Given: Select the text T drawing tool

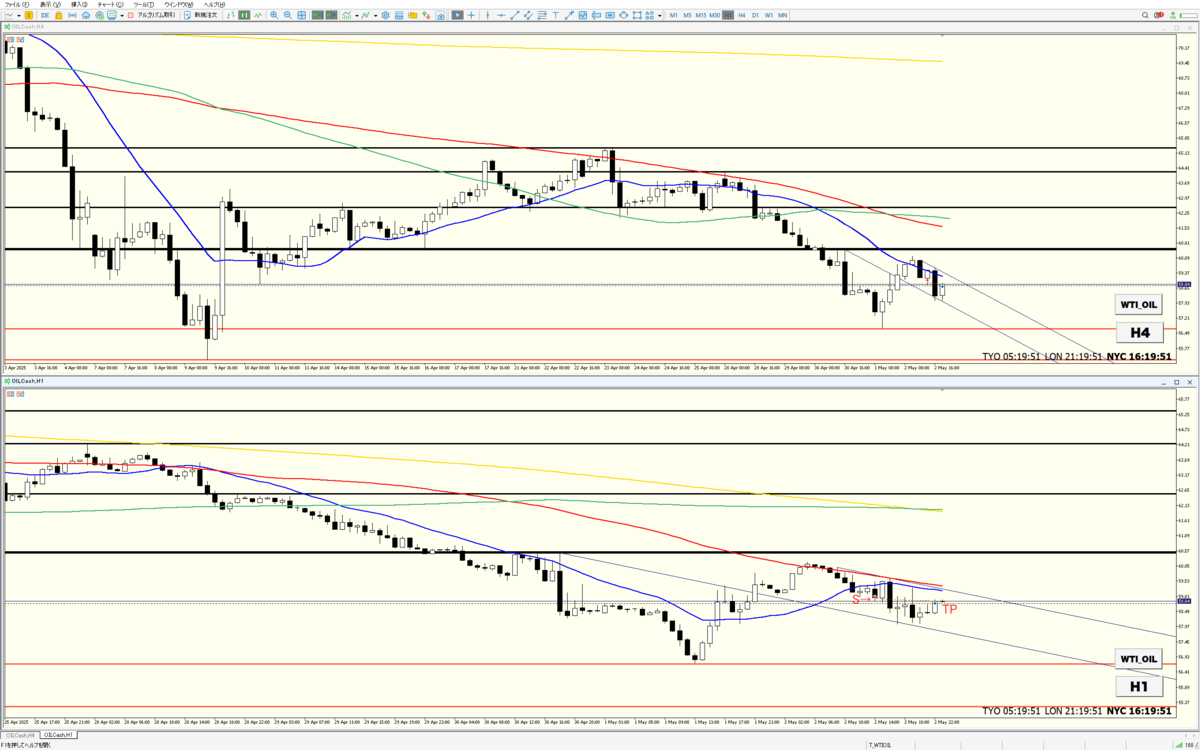Looking at the screenshot, I should pyautogui.click(x=555, y=15).
